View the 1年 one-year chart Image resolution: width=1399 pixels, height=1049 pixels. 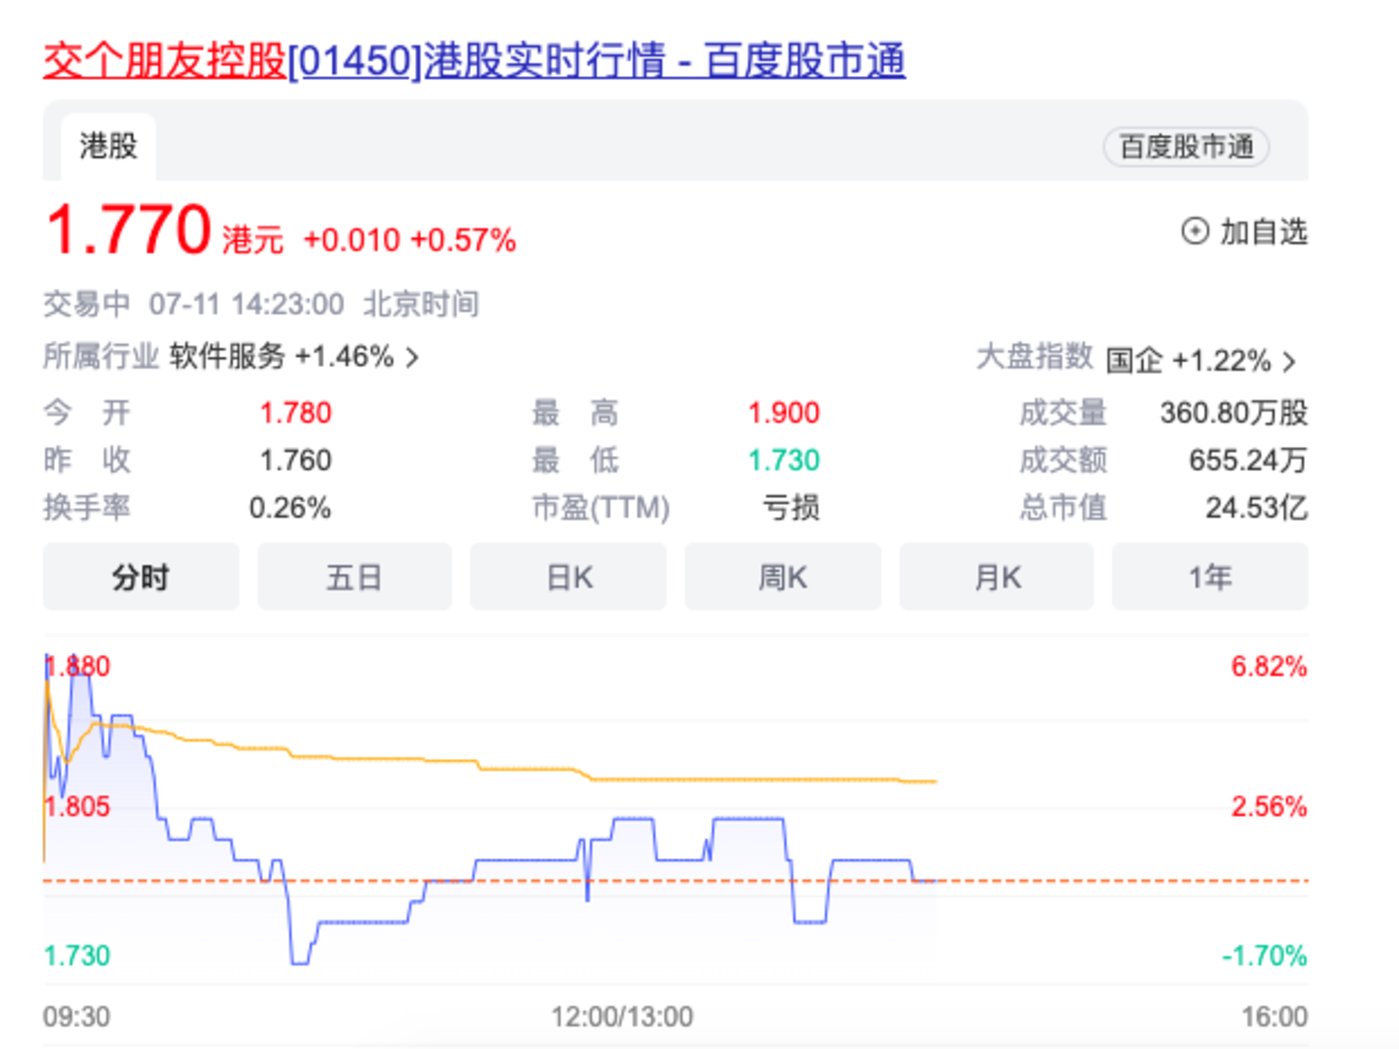click(1209, 577)
